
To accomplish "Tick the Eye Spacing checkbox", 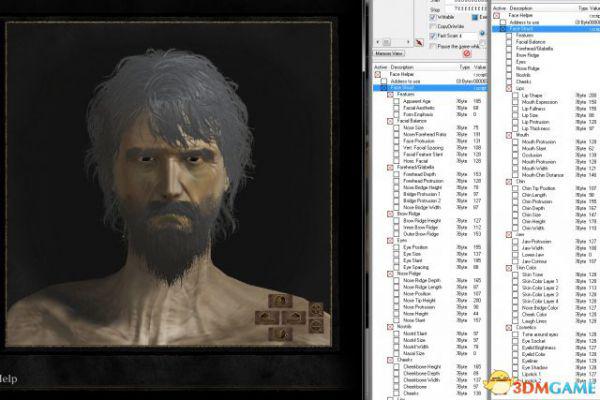I will pos(396,267).
